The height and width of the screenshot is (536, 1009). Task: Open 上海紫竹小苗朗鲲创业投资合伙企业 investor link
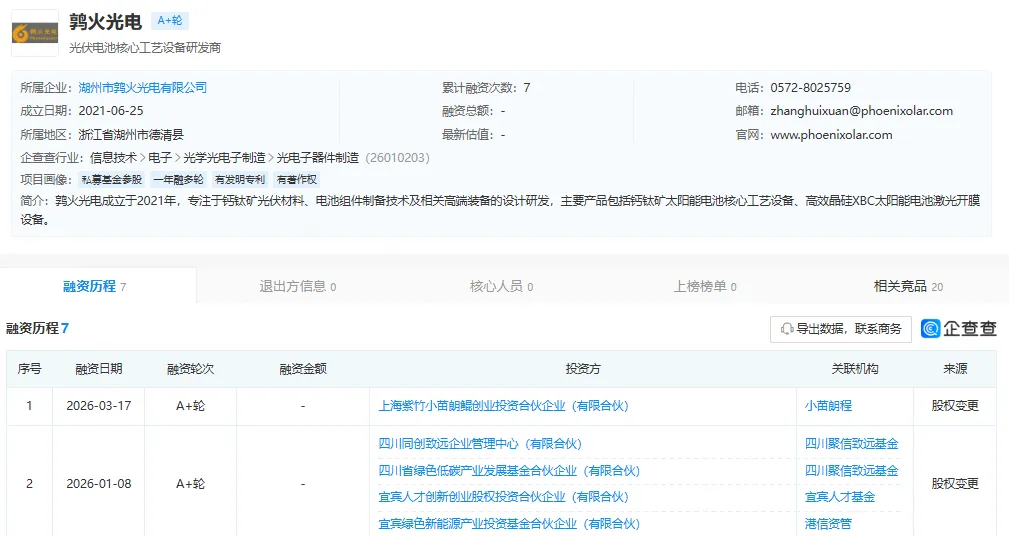(503, 406)
